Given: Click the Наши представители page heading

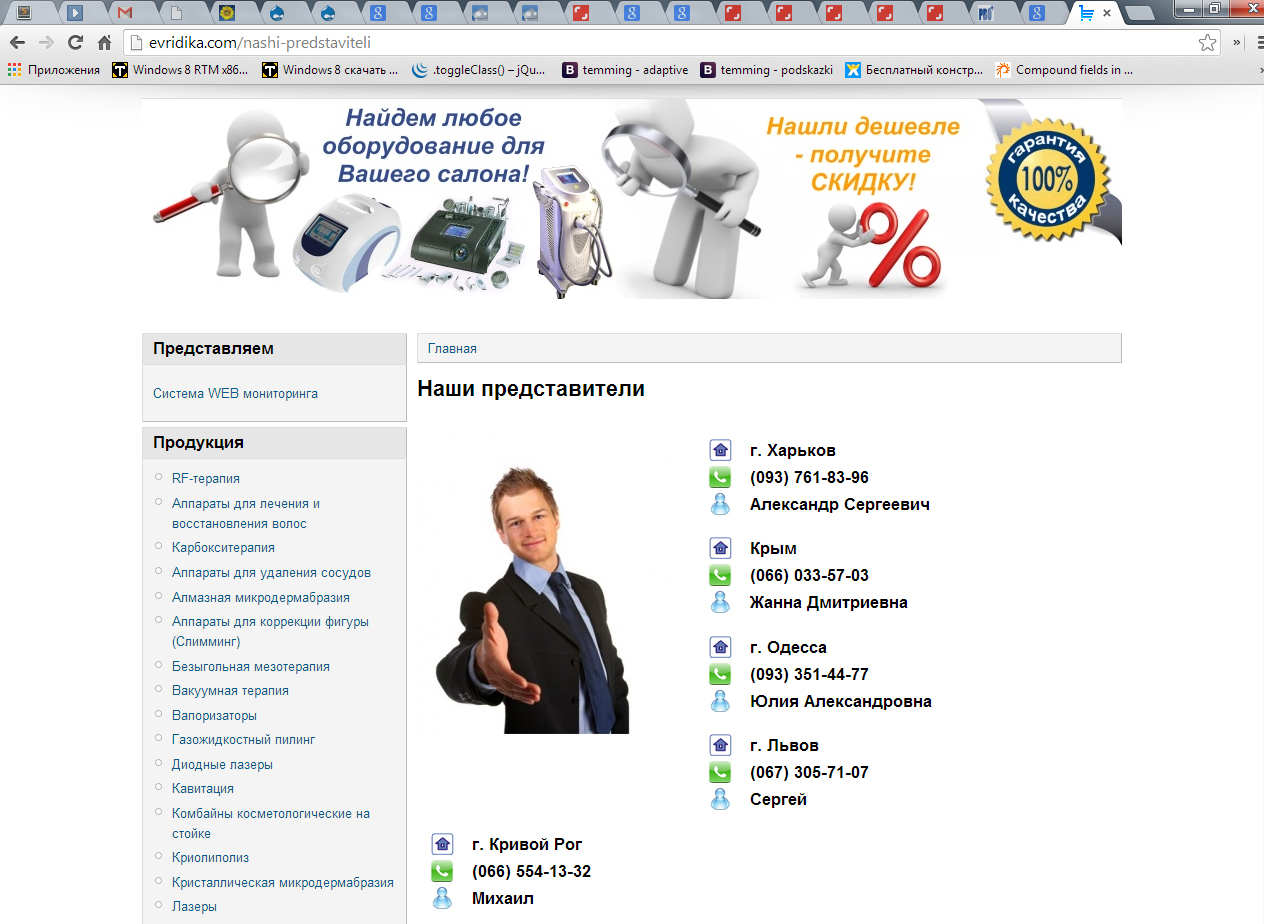Looking at the screenshot, I should 531,389.
